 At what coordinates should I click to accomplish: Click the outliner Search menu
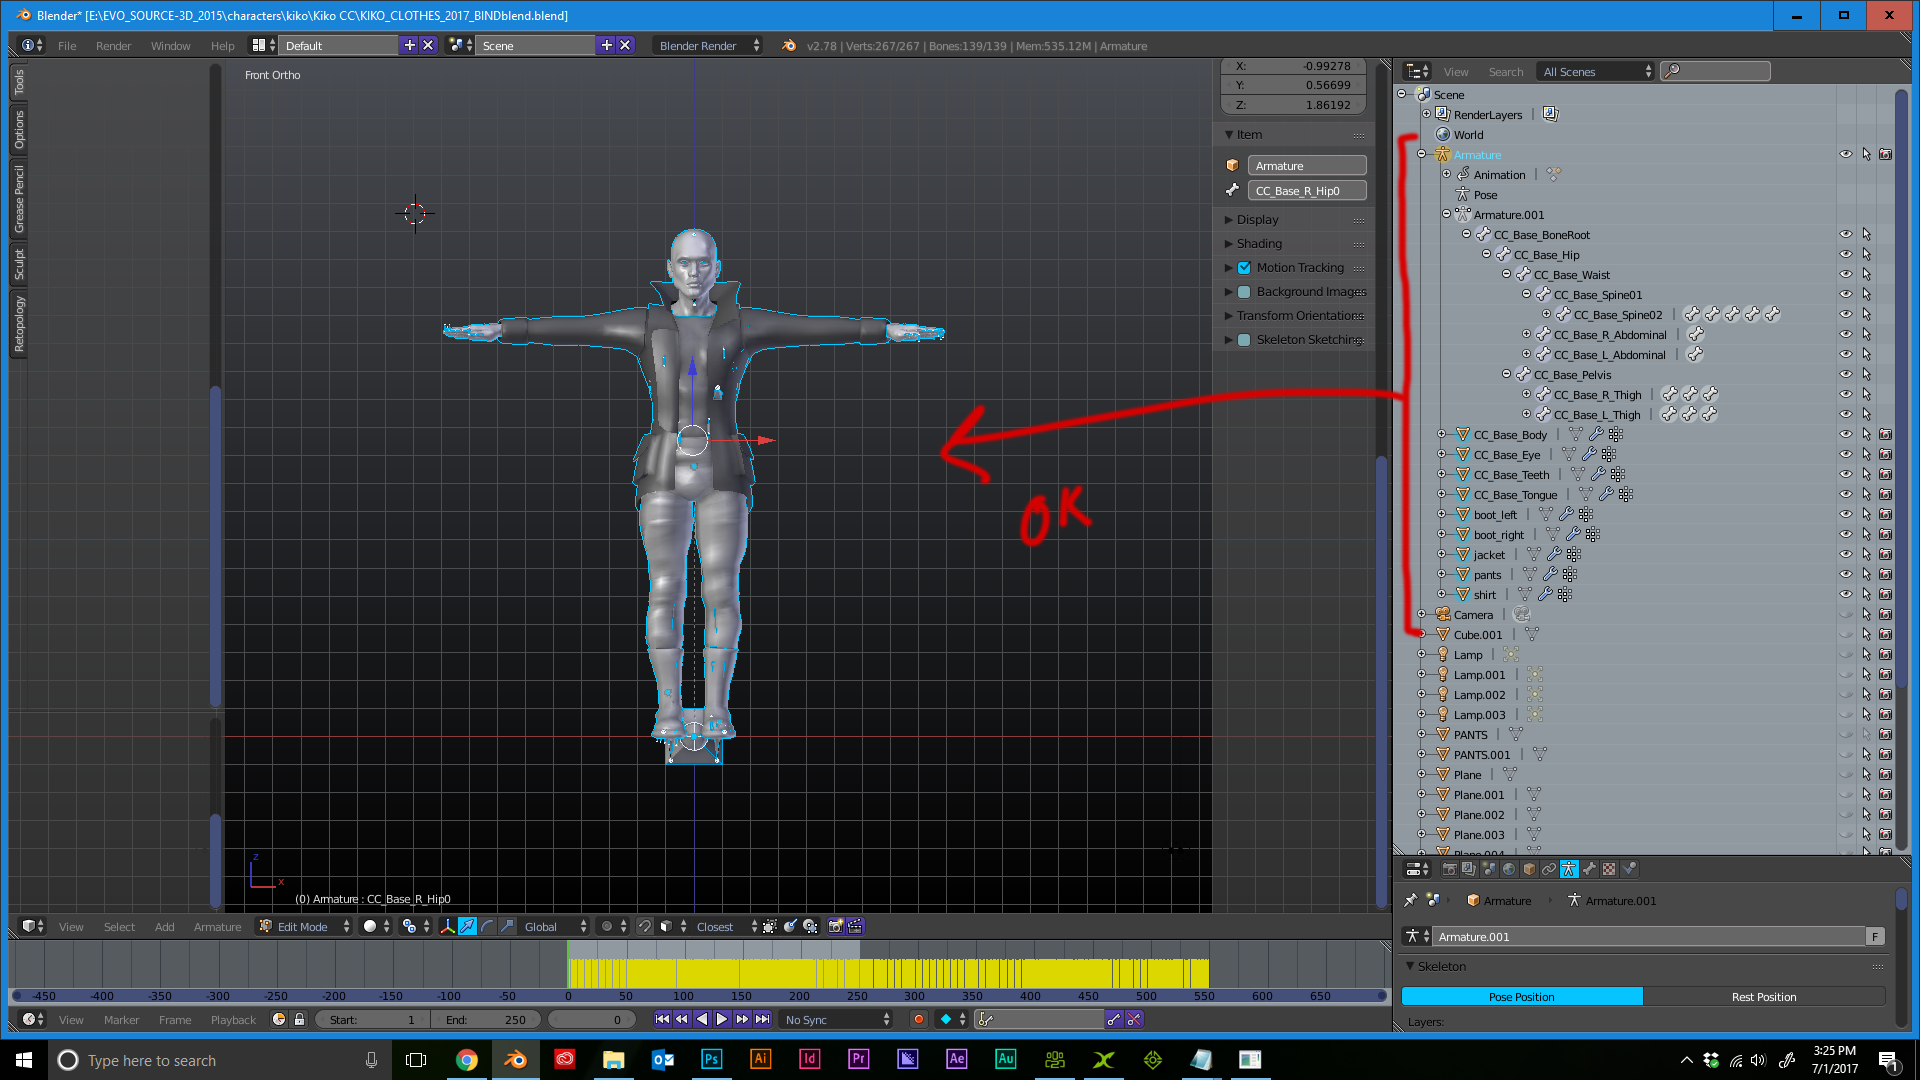coord(1505,71)
